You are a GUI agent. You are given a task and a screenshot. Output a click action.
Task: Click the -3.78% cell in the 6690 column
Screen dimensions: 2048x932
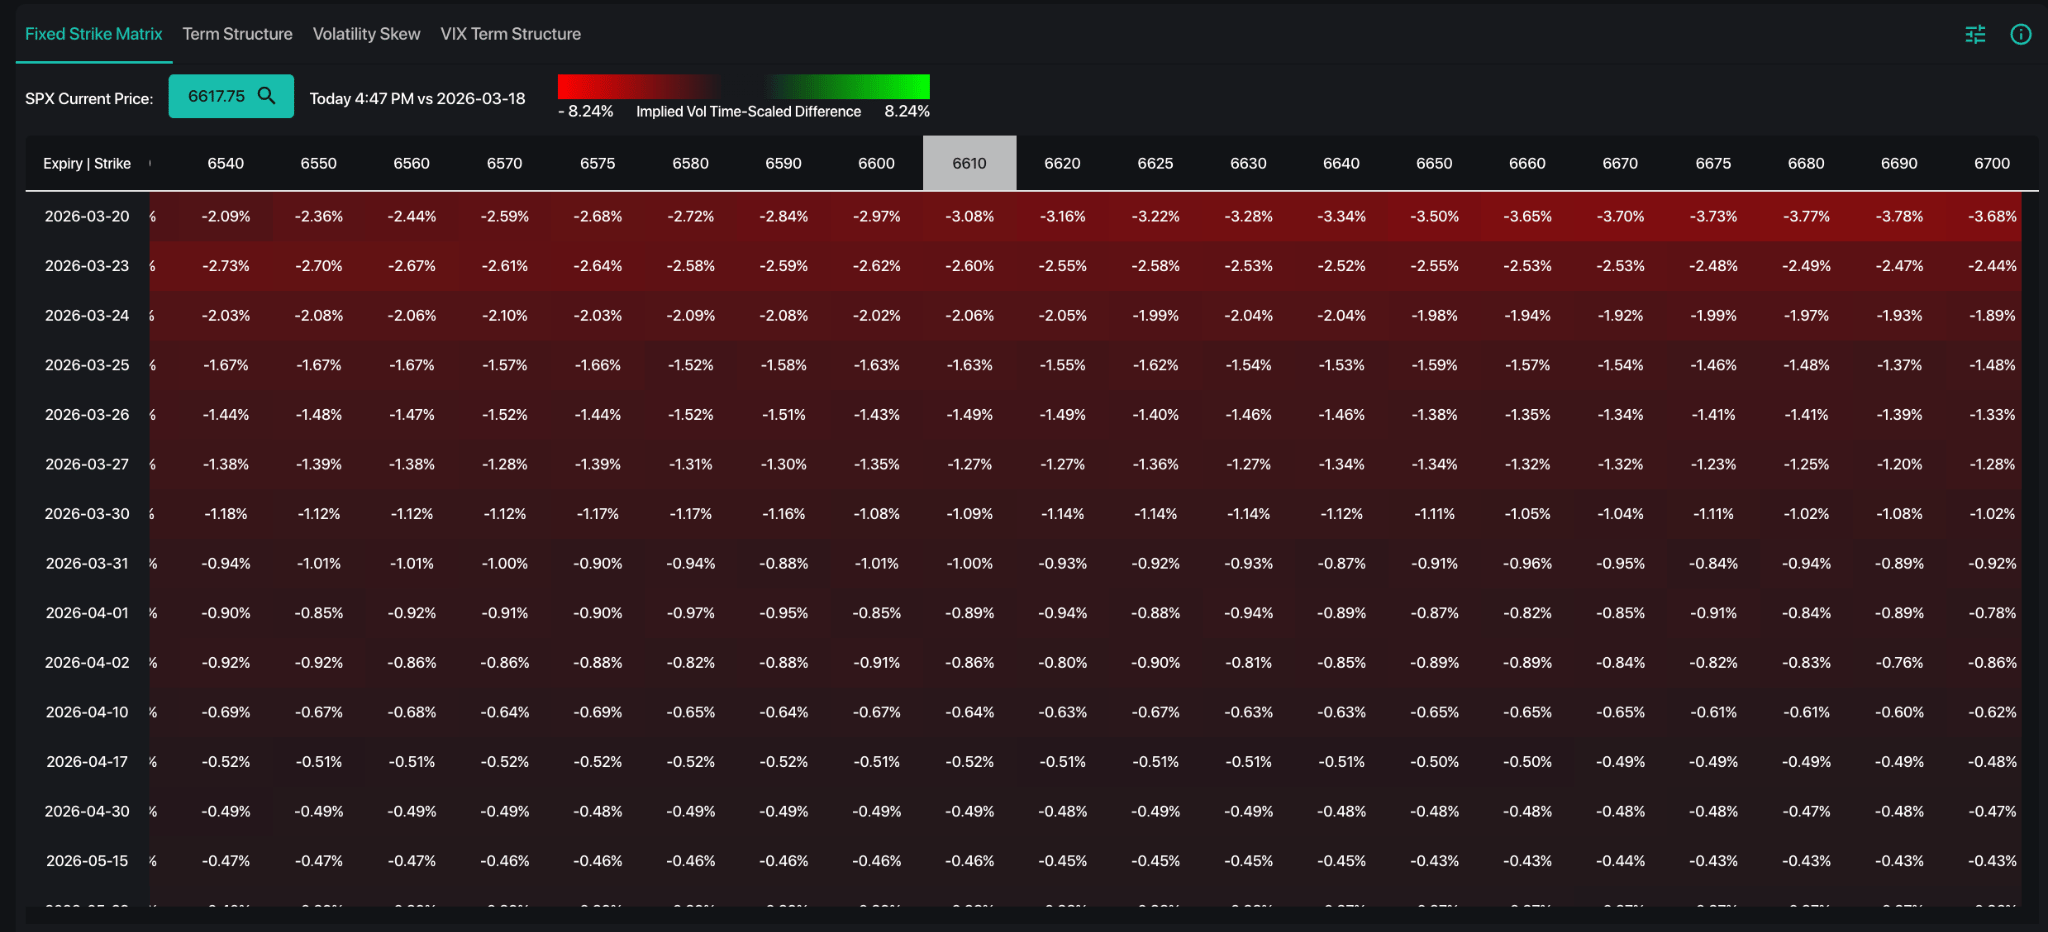1898,216
